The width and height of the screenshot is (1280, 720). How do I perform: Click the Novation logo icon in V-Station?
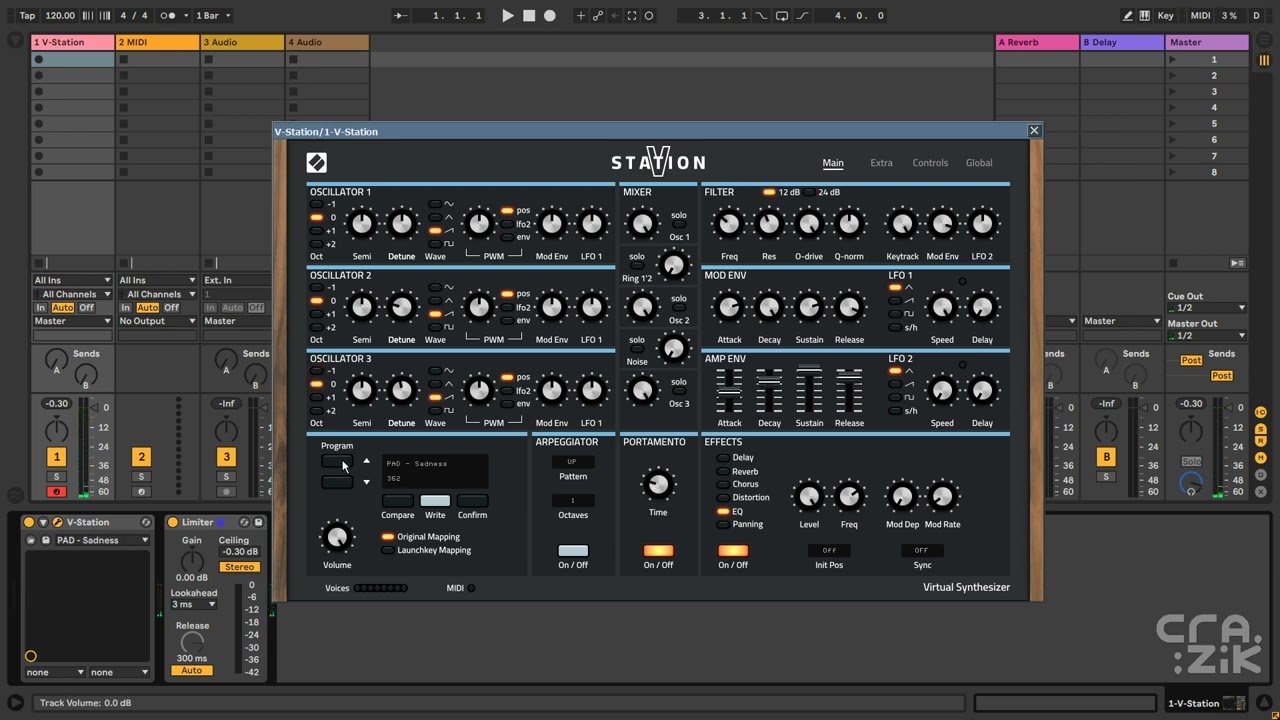pyautogui.click(x=316, y=162)
